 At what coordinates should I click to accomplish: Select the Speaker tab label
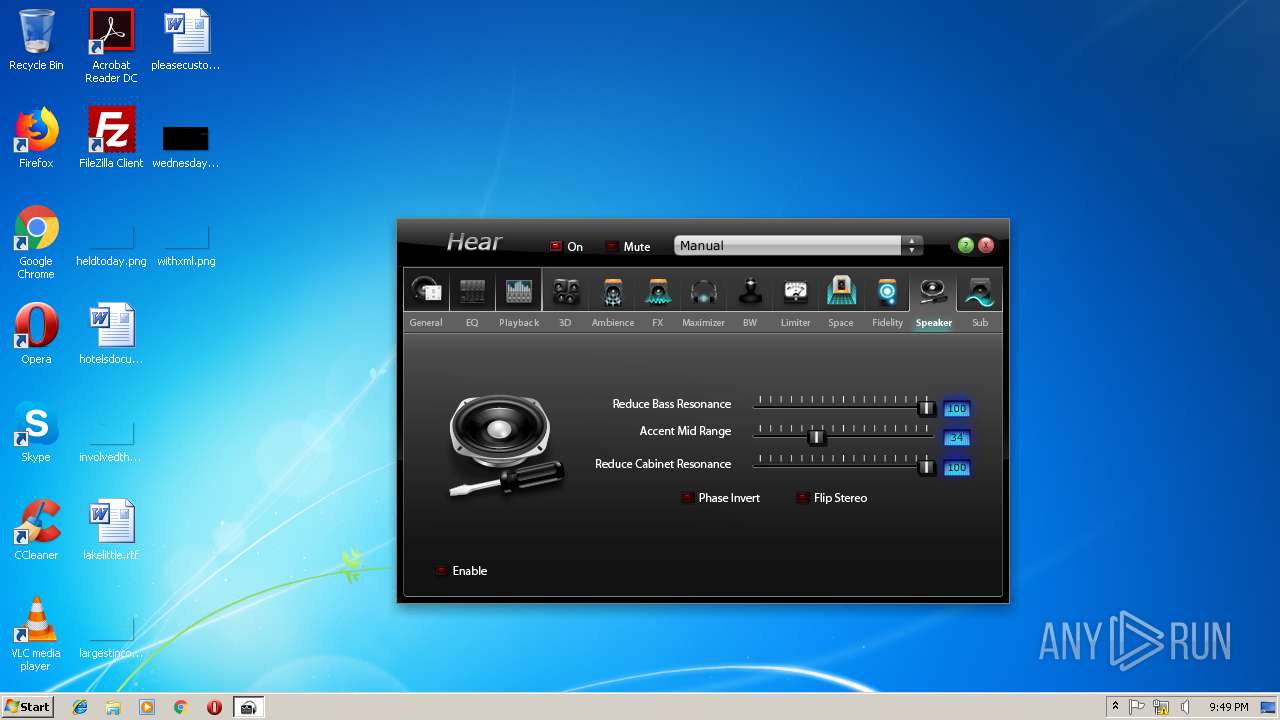pyautogui.click(x=934, y=323)
